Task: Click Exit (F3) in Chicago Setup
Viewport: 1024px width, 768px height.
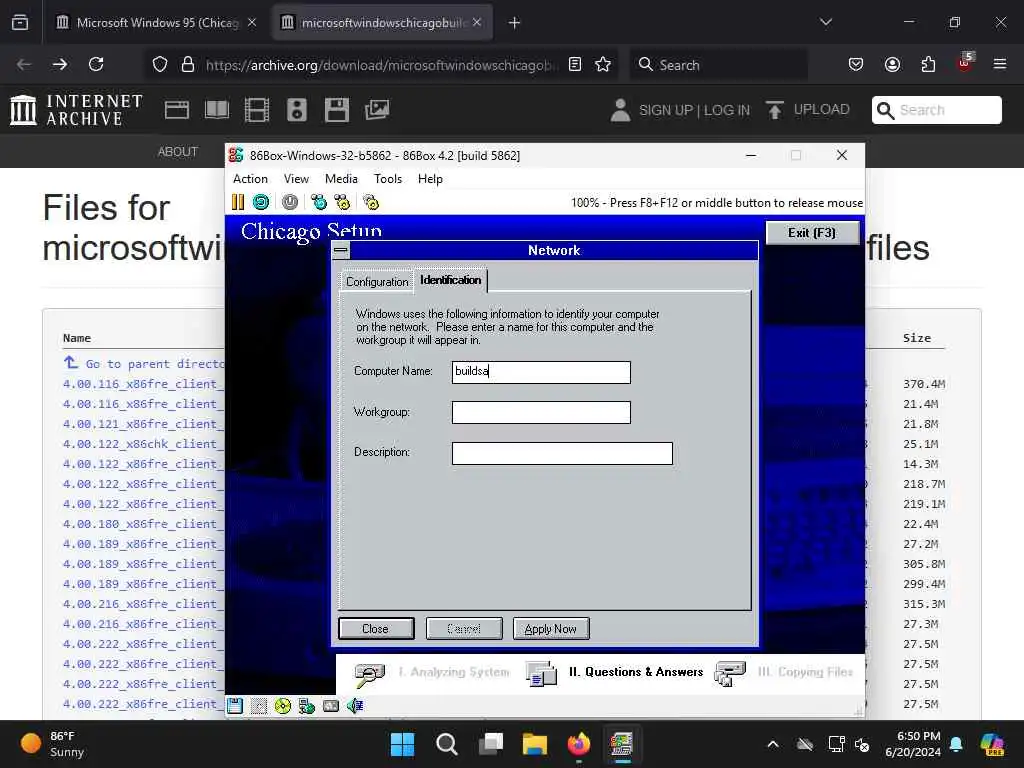Action: pos(812,232)
